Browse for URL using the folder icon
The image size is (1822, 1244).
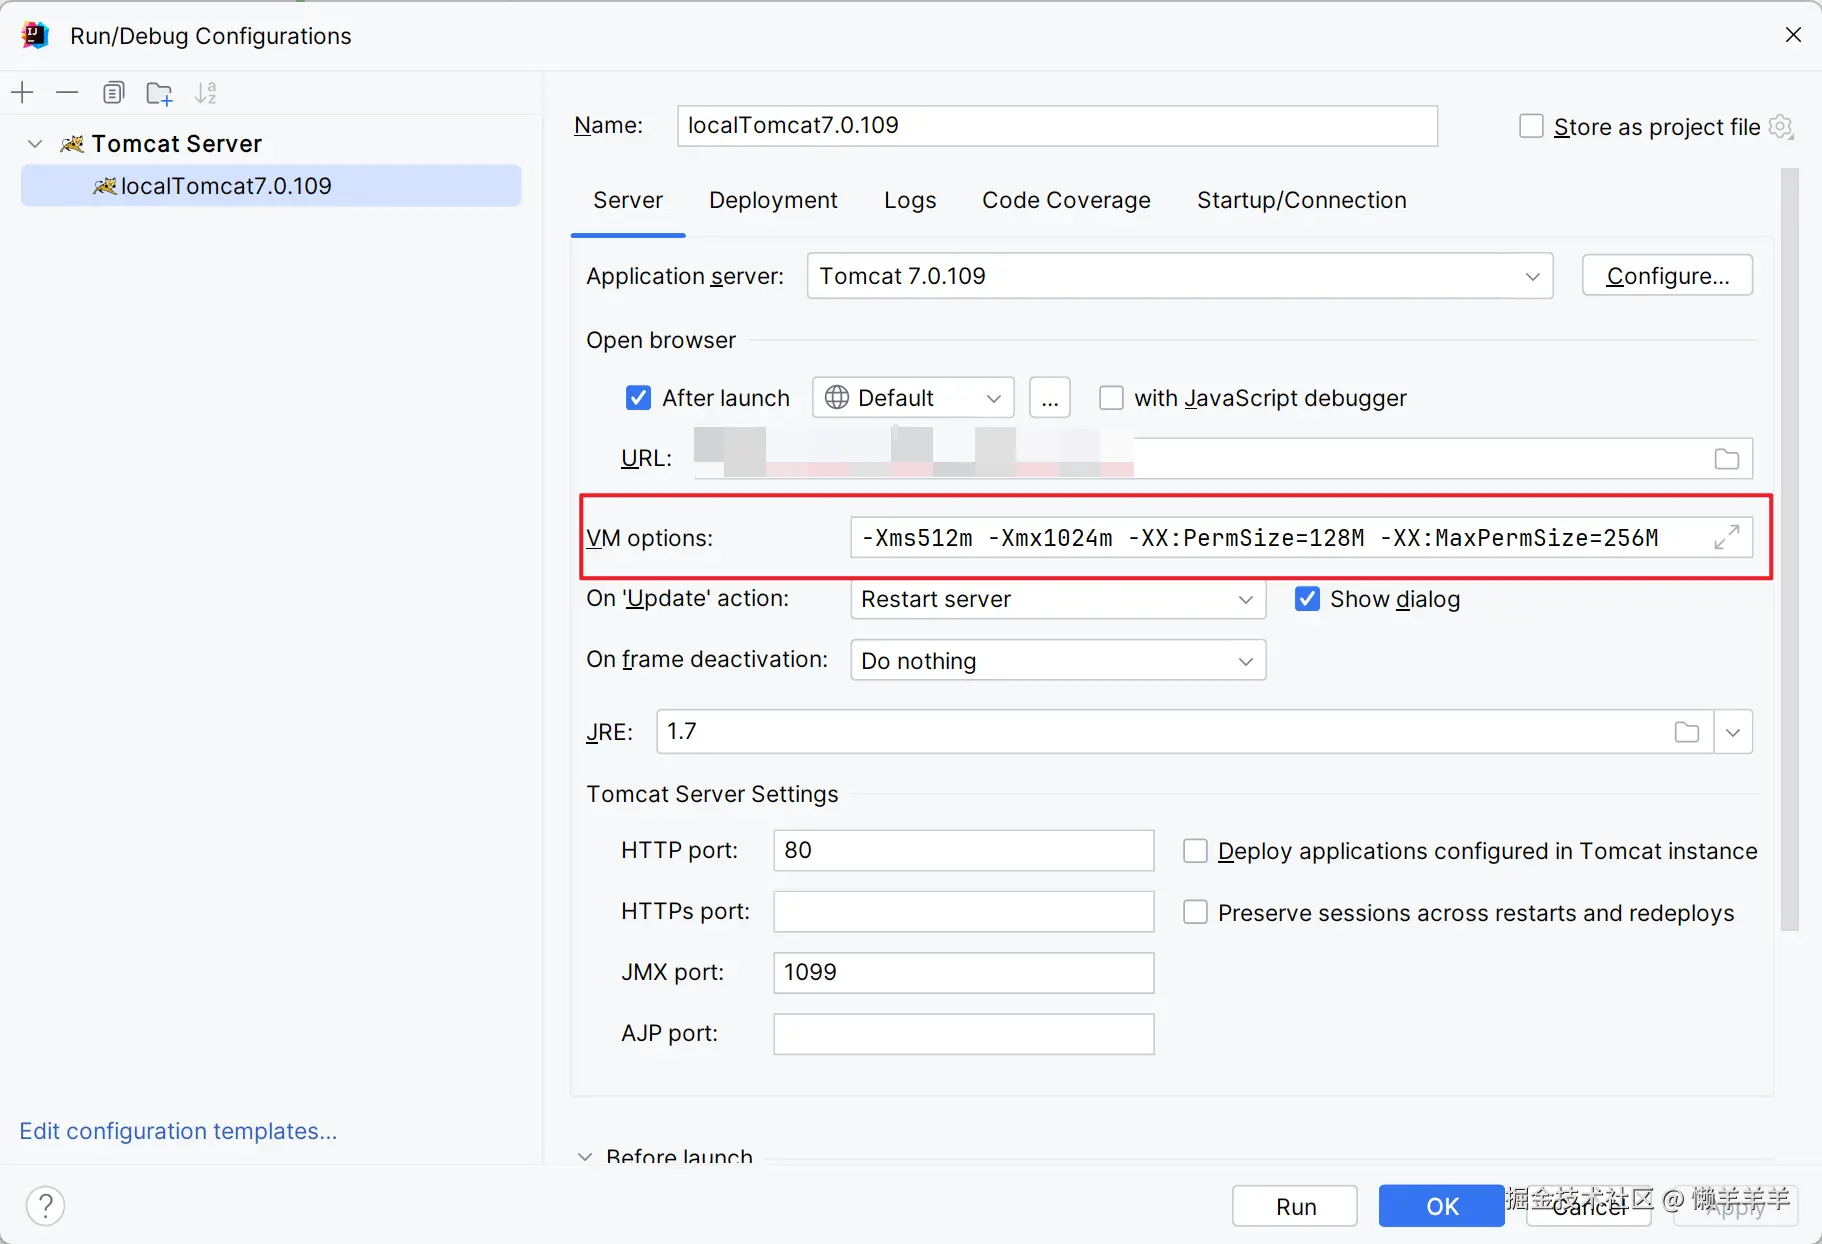click(1727, 459)
